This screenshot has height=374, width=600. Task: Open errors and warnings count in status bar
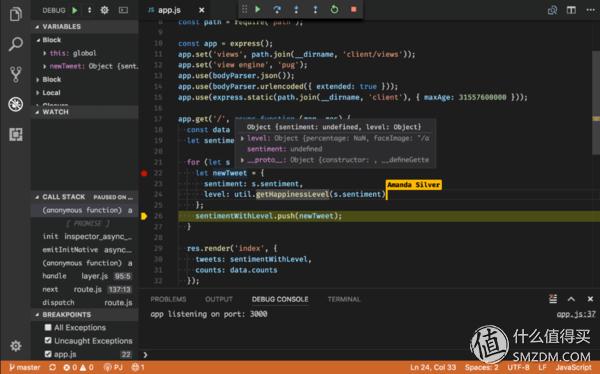pos(78,367)
